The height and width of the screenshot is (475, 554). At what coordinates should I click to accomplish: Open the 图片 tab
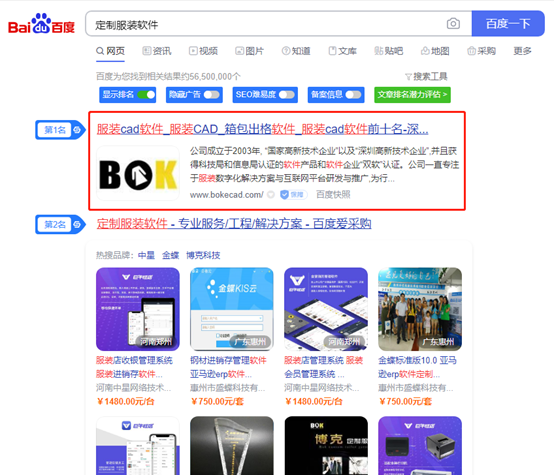click(x=249, y=51)
